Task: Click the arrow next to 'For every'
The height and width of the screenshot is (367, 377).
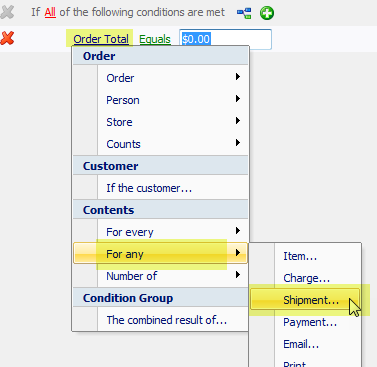Action: click(x=238, y=231)
